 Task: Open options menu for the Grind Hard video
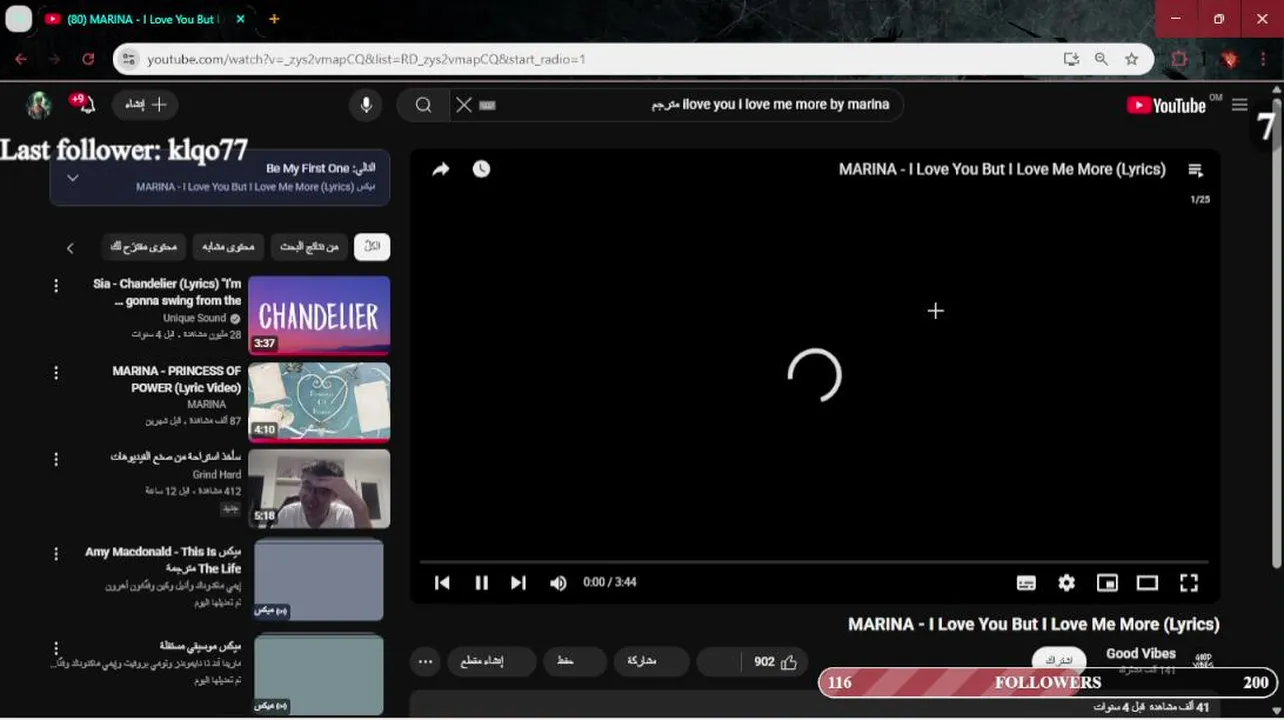click(x=56, y=459)
